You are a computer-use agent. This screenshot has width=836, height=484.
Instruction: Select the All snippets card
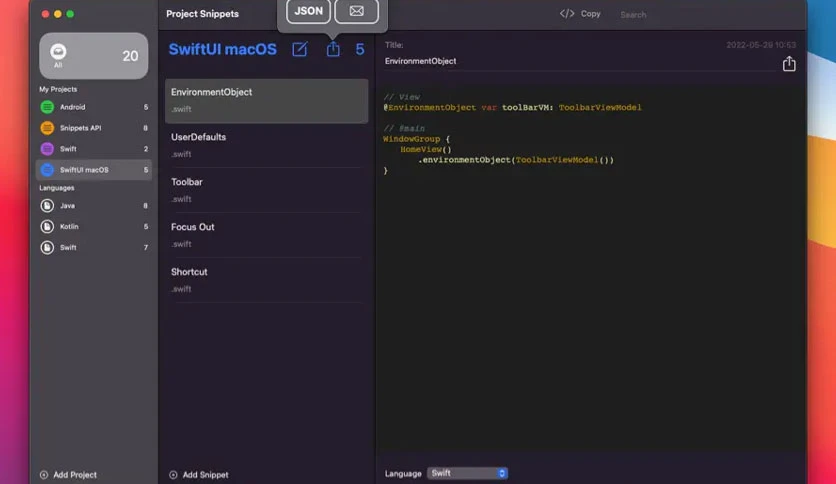point(94,56)
